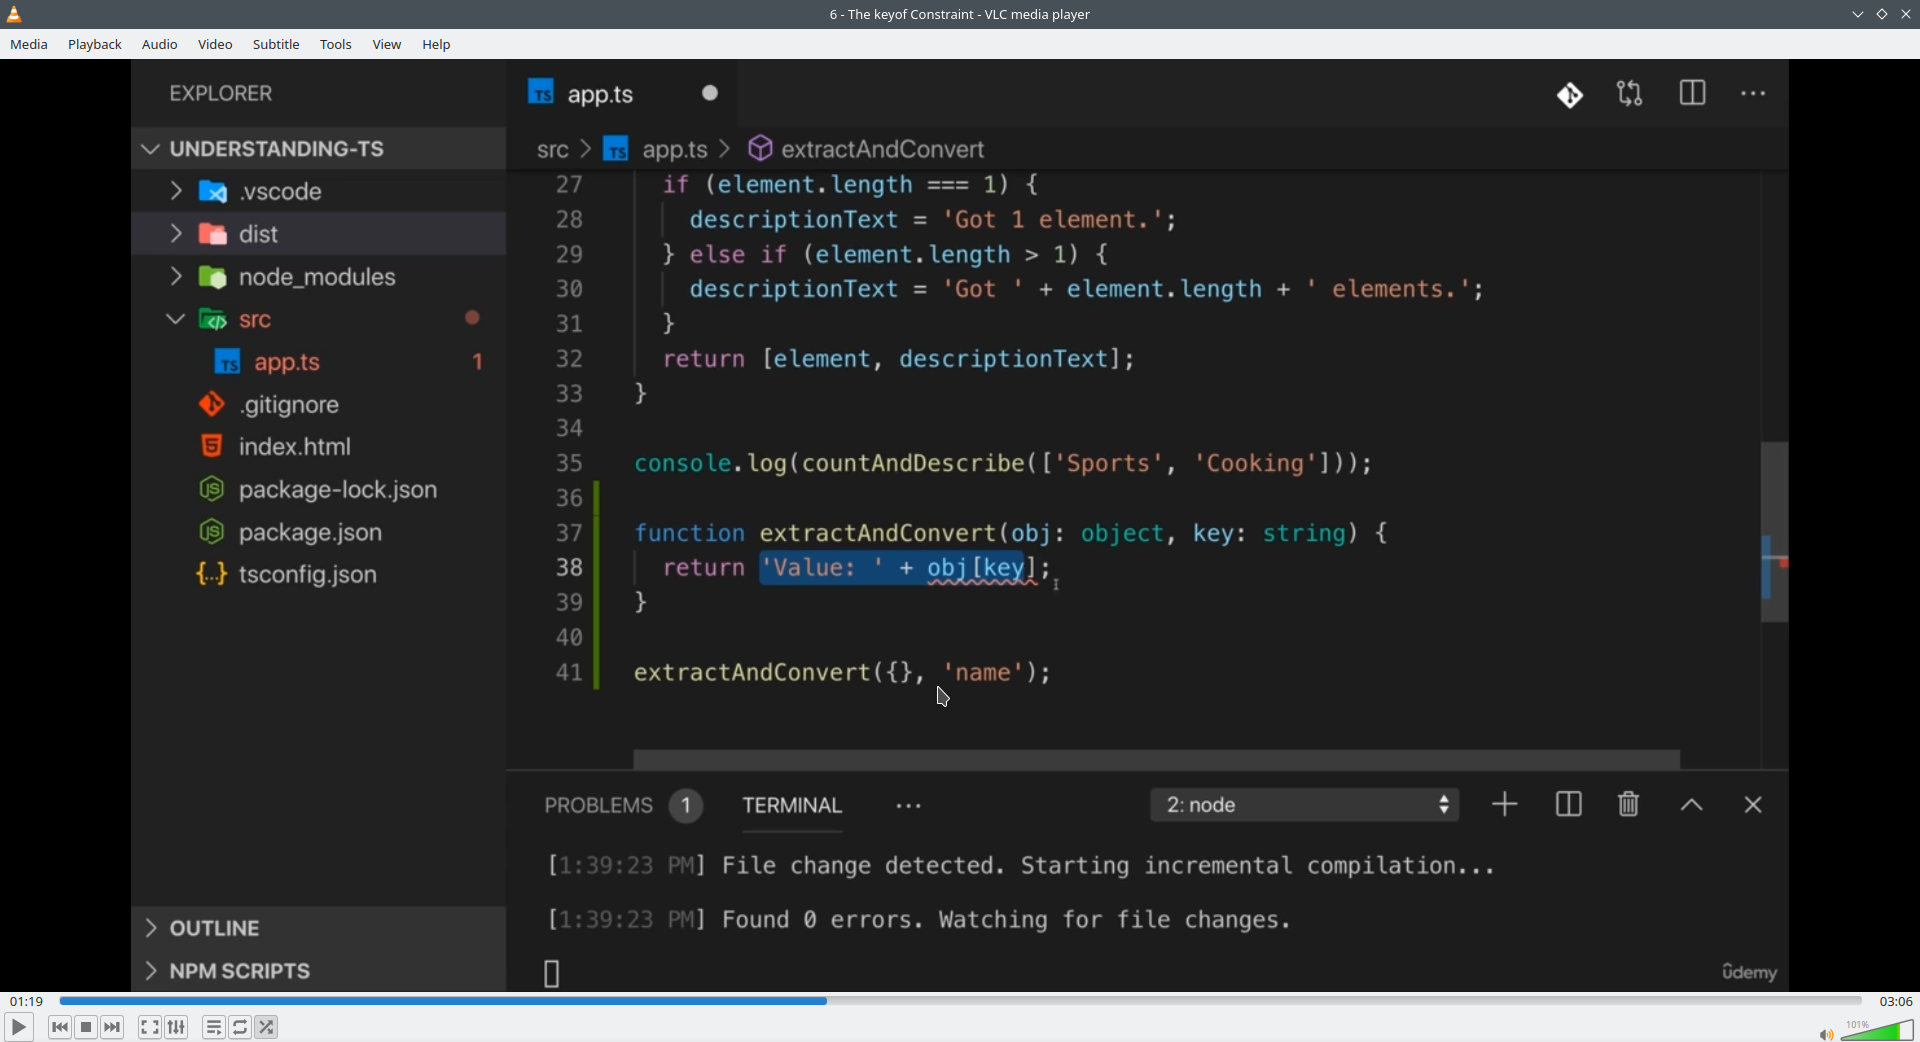
Task: Seek within the playback progress bar
Action: (x=960, y=1001)
